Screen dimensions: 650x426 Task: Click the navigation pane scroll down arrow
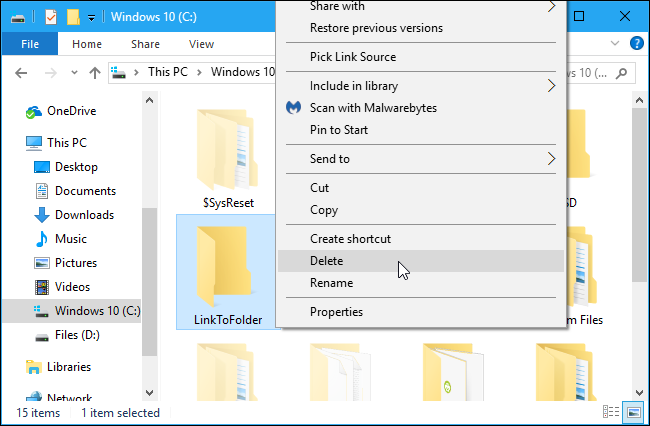[149, 392]
